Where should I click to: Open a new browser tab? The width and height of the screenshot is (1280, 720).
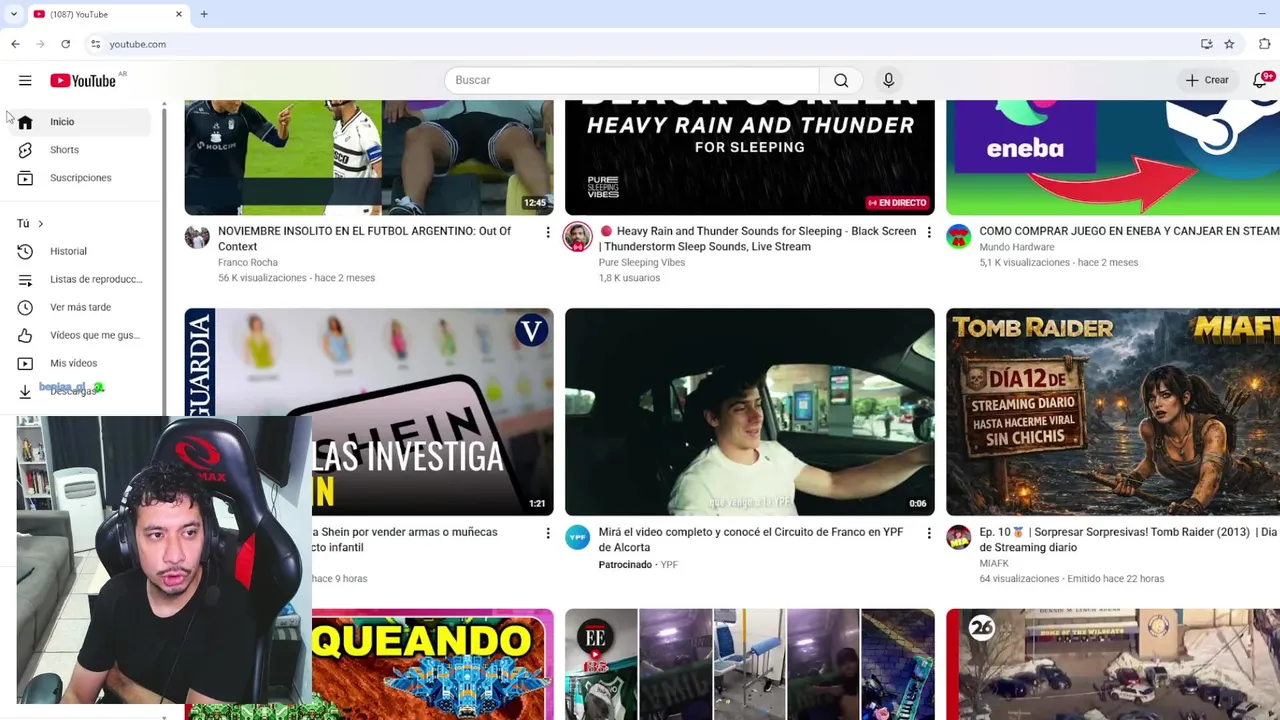[204, 14]
